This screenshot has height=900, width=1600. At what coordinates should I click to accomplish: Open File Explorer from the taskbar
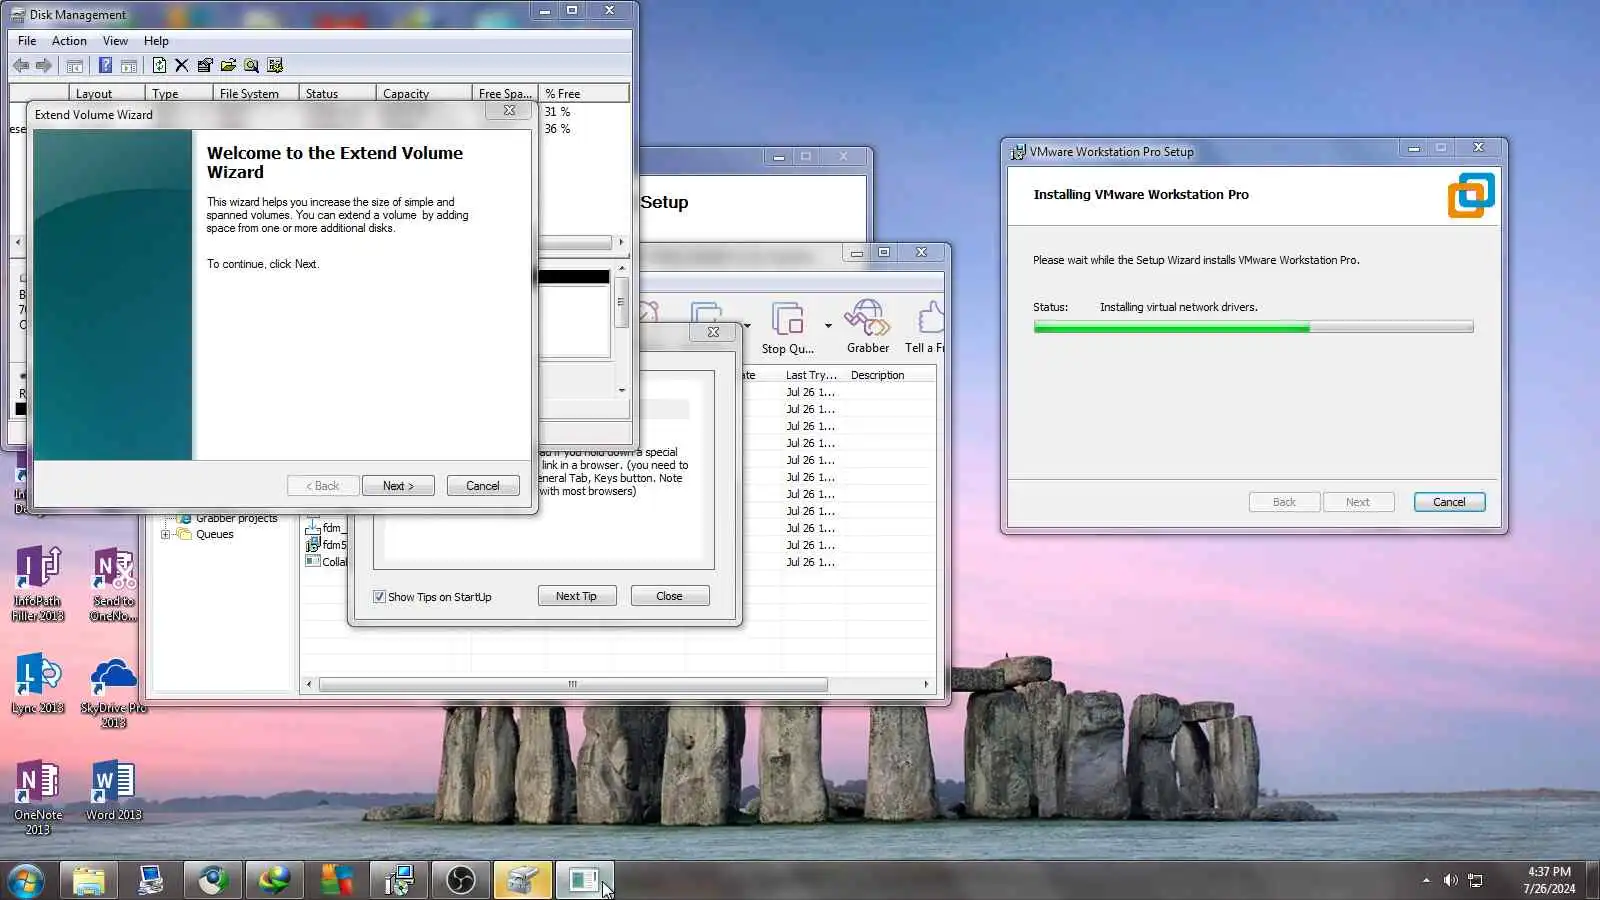pos(88,881)
